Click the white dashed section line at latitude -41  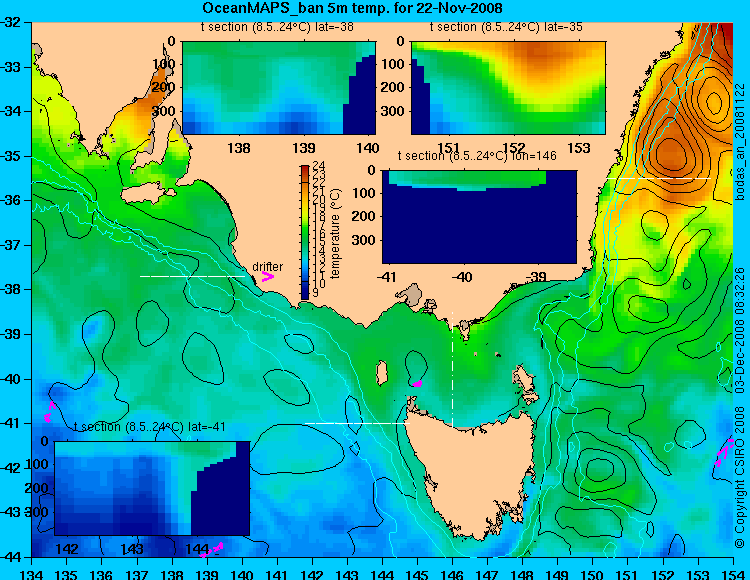point(357,423)
